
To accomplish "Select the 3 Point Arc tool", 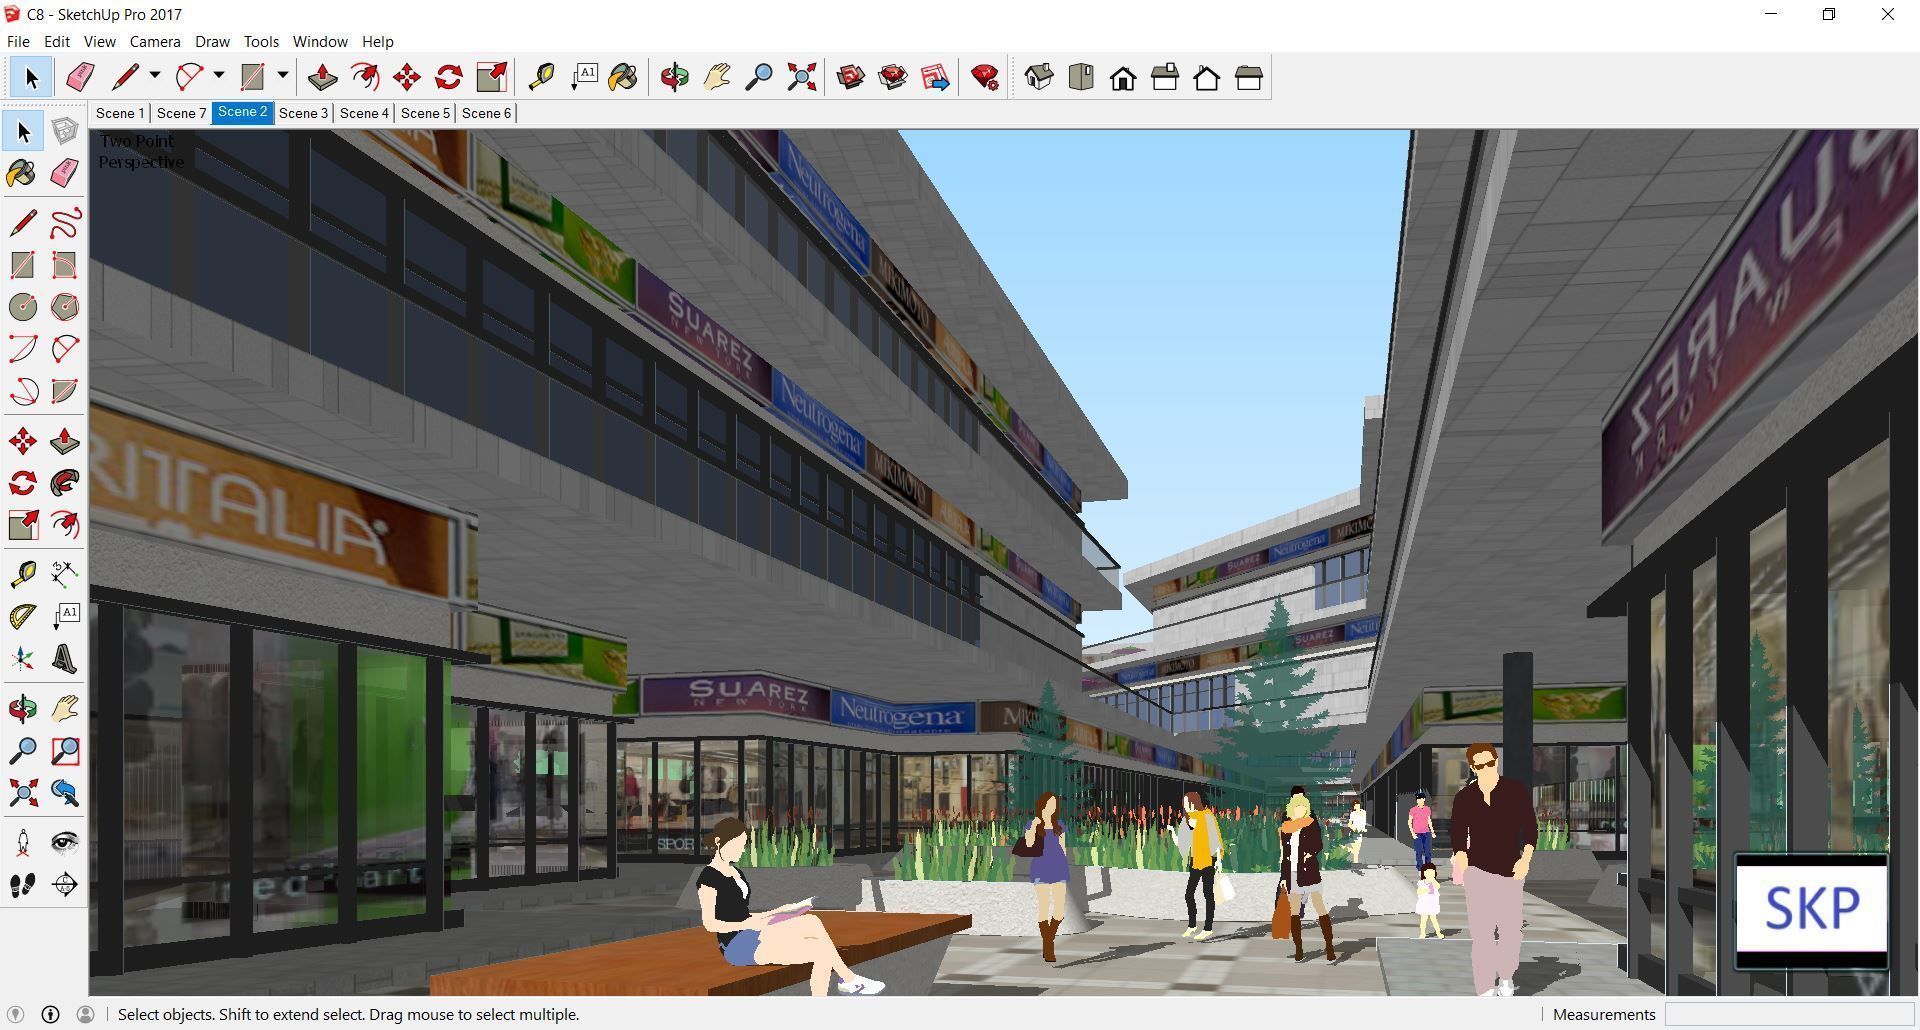I will click(23, 391).
